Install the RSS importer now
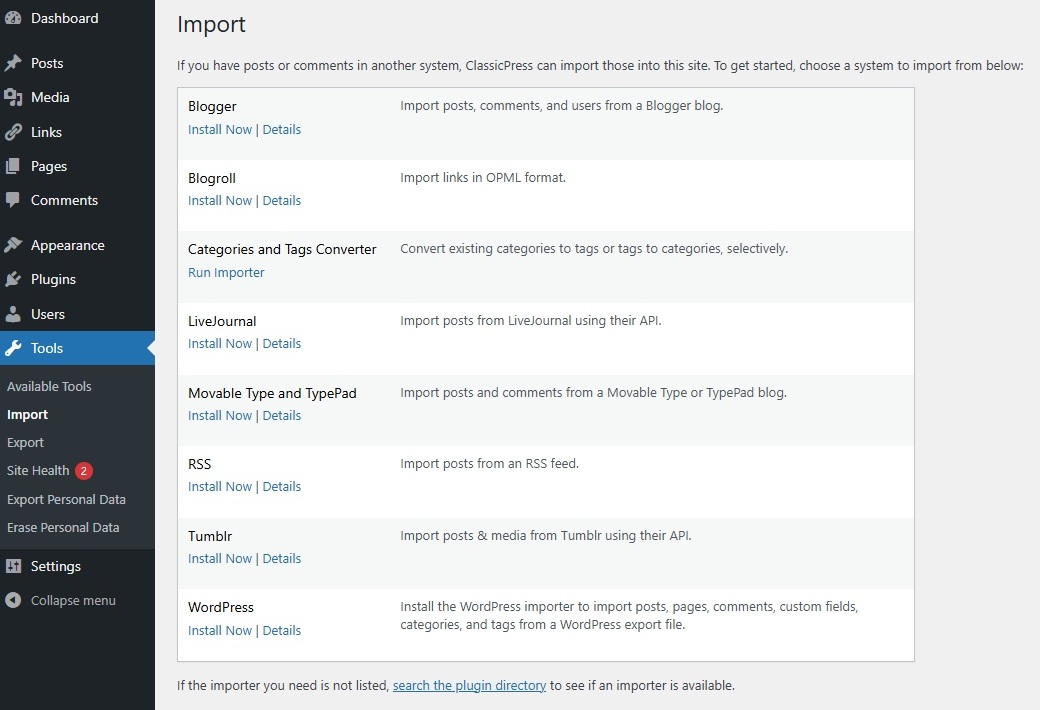Image resolution: width=1040 pixels, height=710 pixels. [x=220, y=486]
